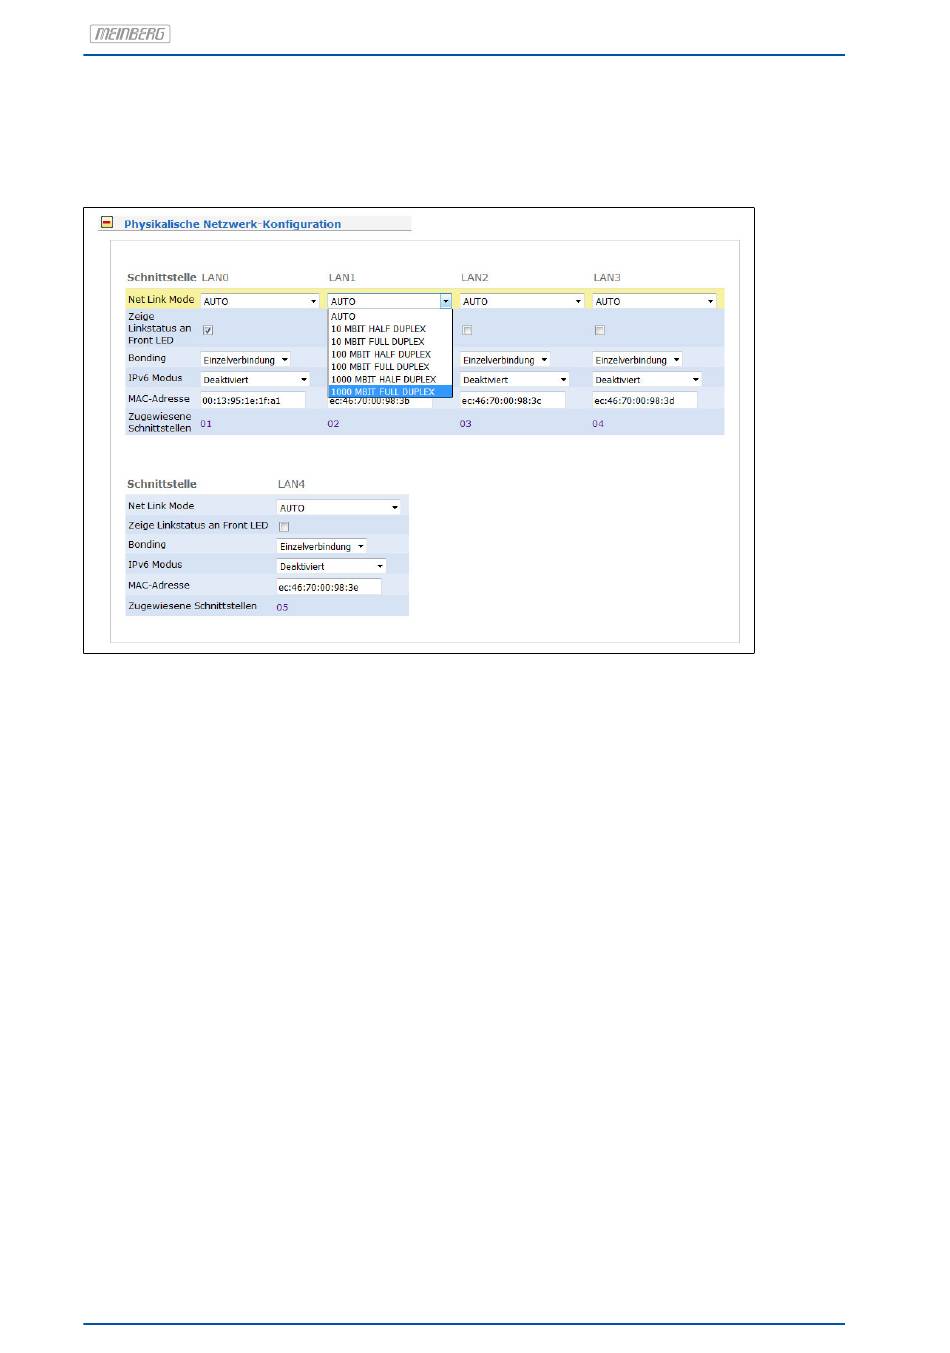Uncheck LAN0 Linkstatus an Front LED
The height and width of the screenshot is (1353, 950).
pos(208,330)
